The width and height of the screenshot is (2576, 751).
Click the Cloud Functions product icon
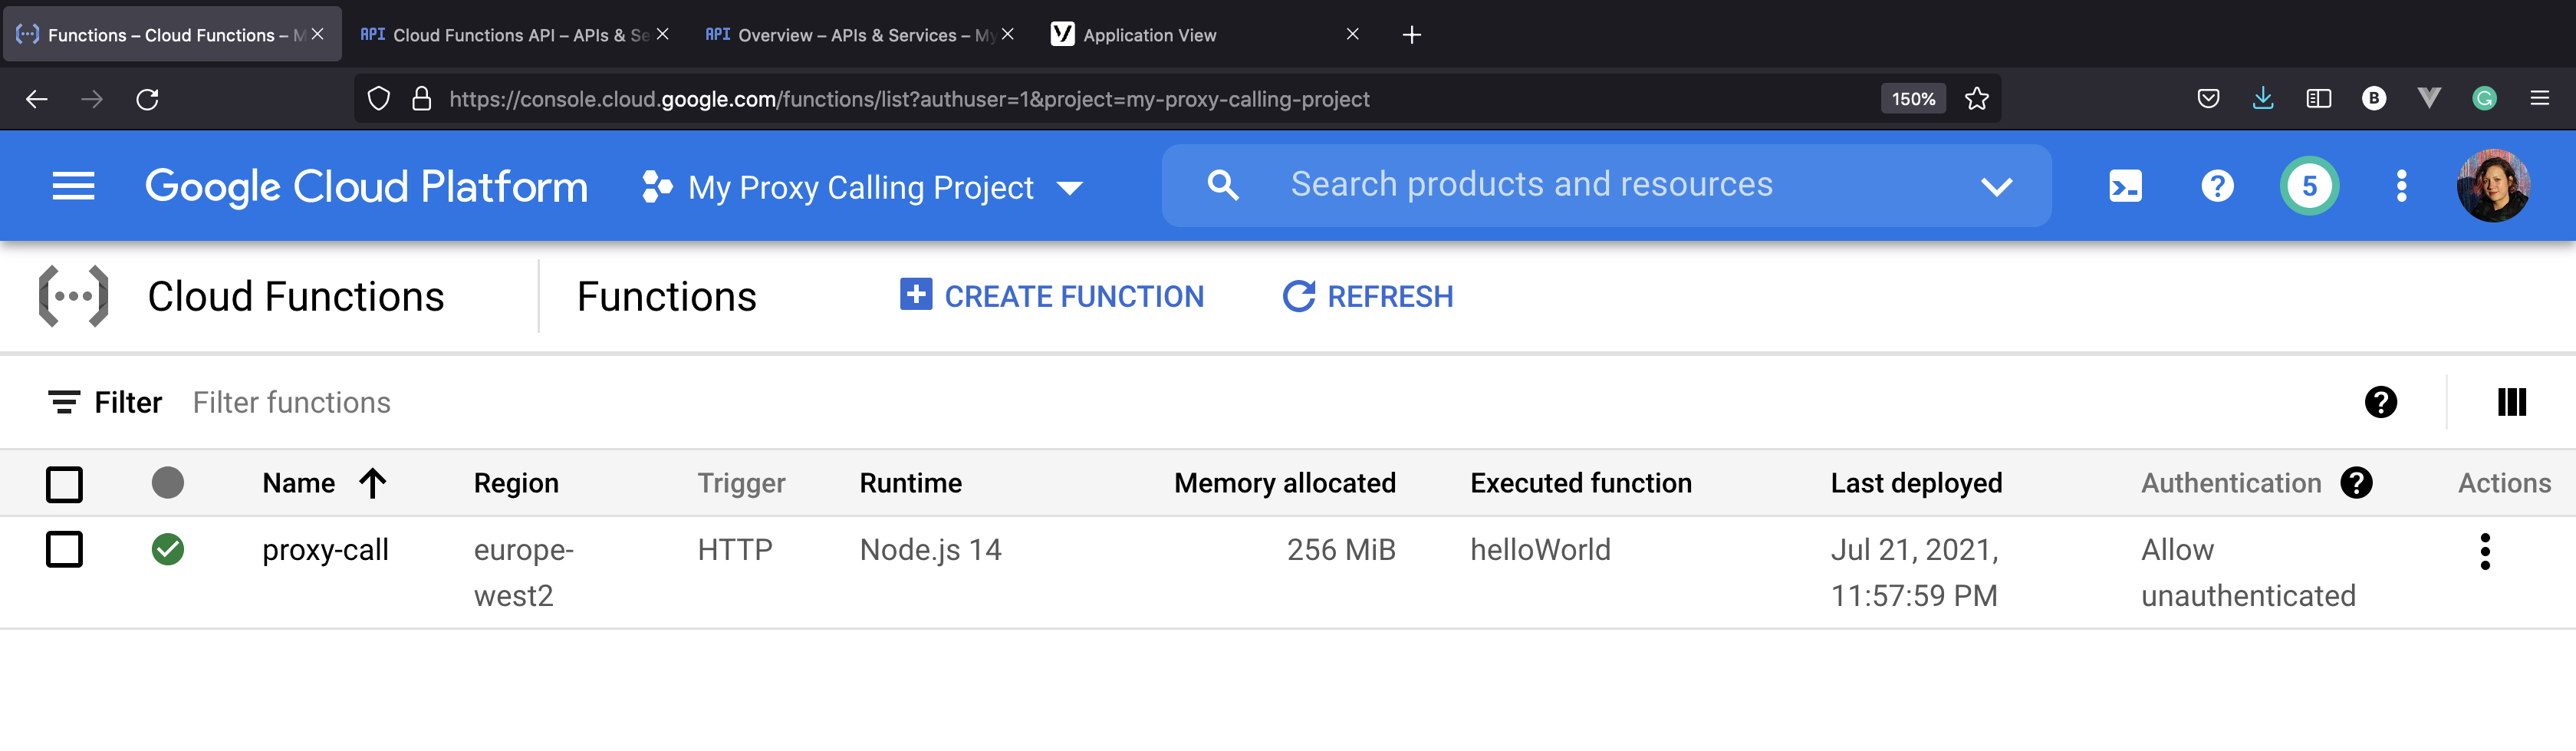point(73,296)
